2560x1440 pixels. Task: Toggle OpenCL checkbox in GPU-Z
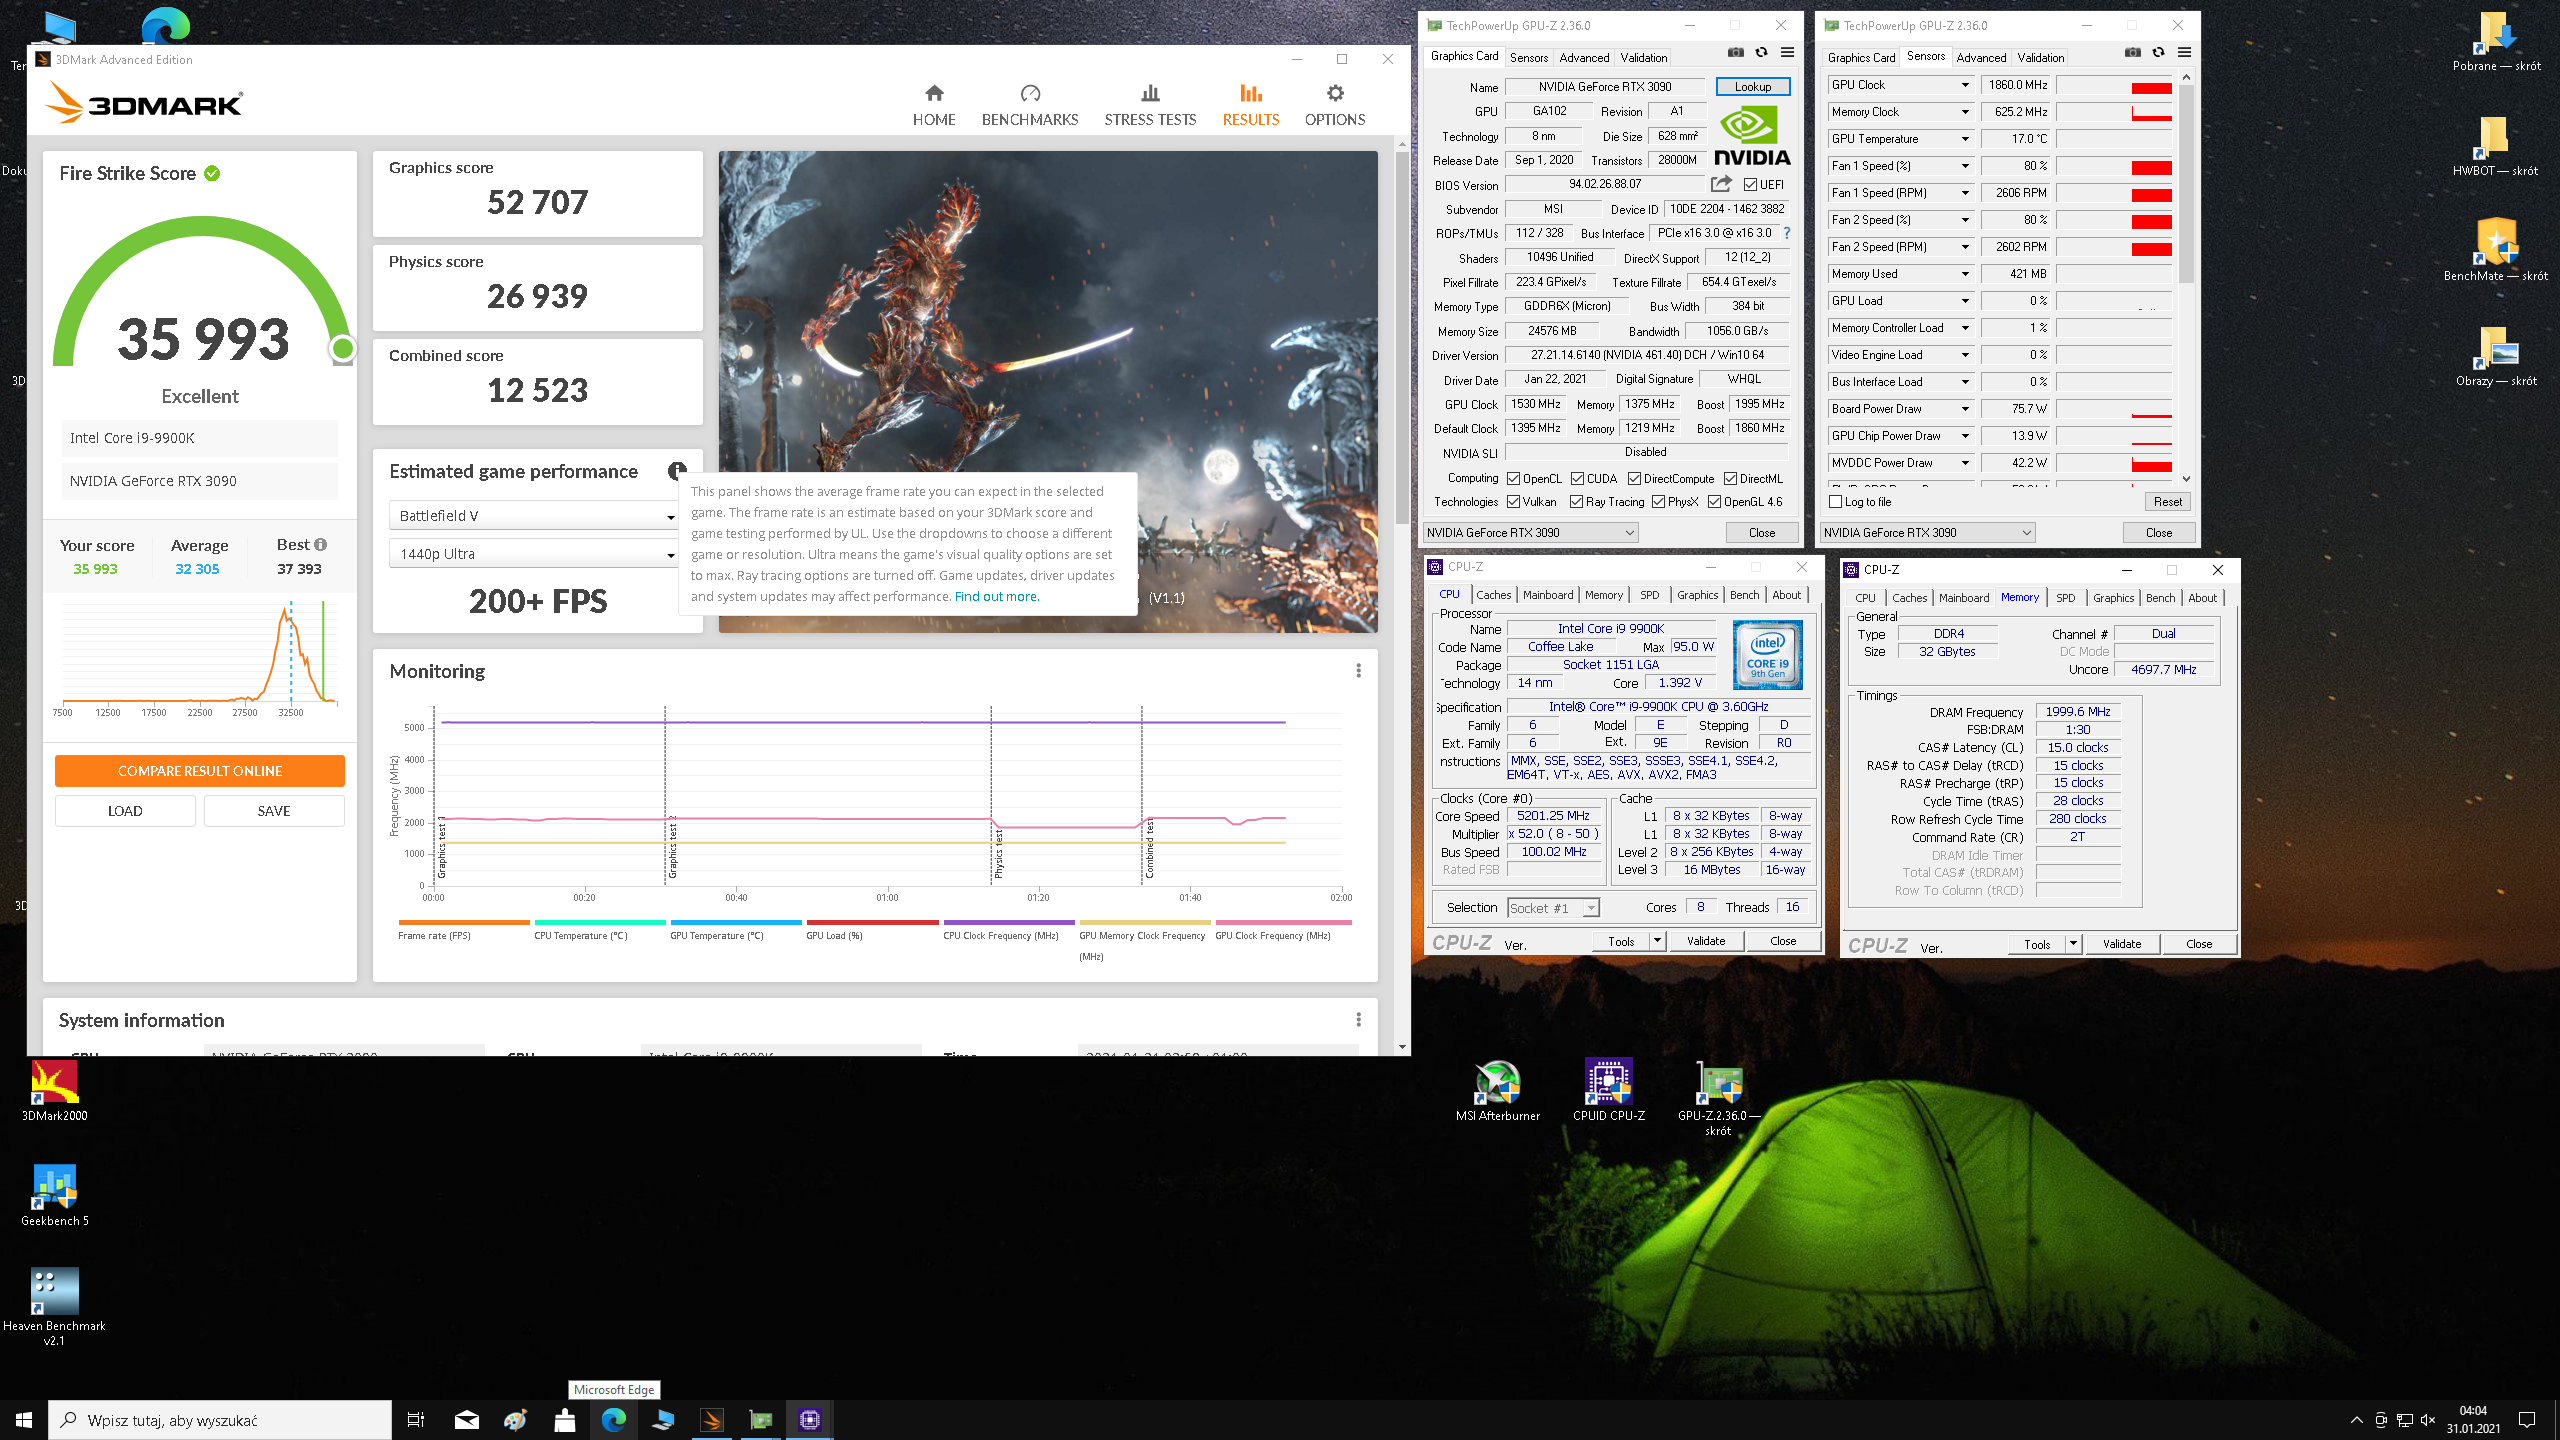tap(1514, 479)
